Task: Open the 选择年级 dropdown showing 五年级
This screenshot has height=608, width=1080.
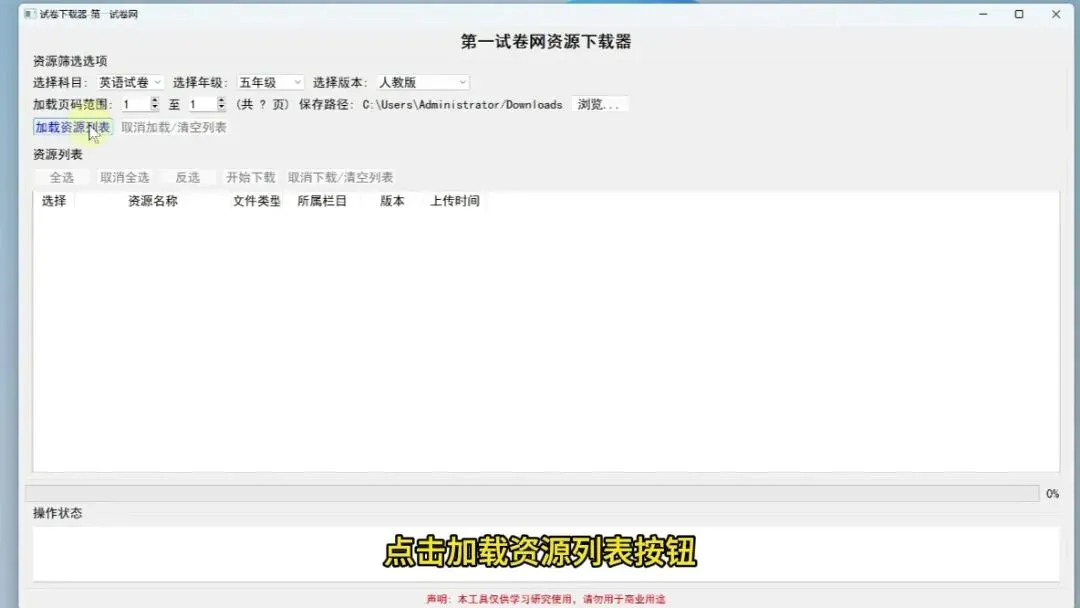Action: [x=269, y=83]
